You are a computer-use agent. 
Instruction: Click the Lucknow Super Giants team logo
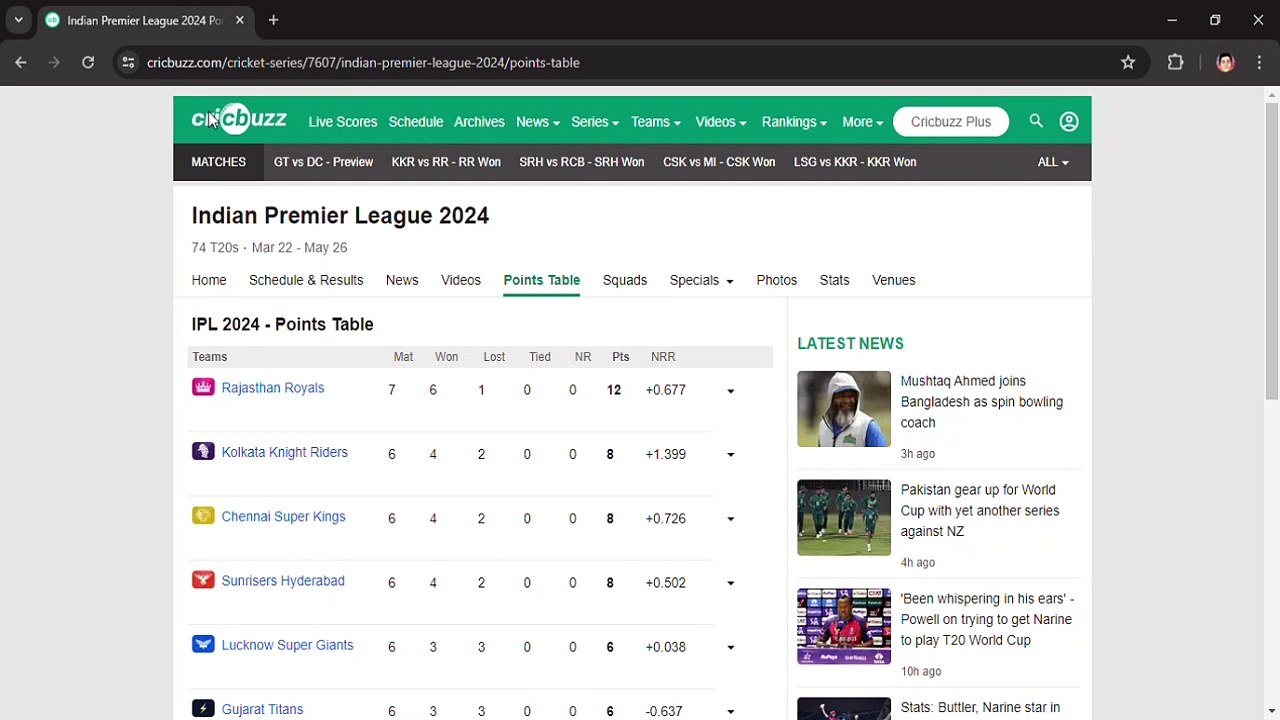tap(203, 644)
